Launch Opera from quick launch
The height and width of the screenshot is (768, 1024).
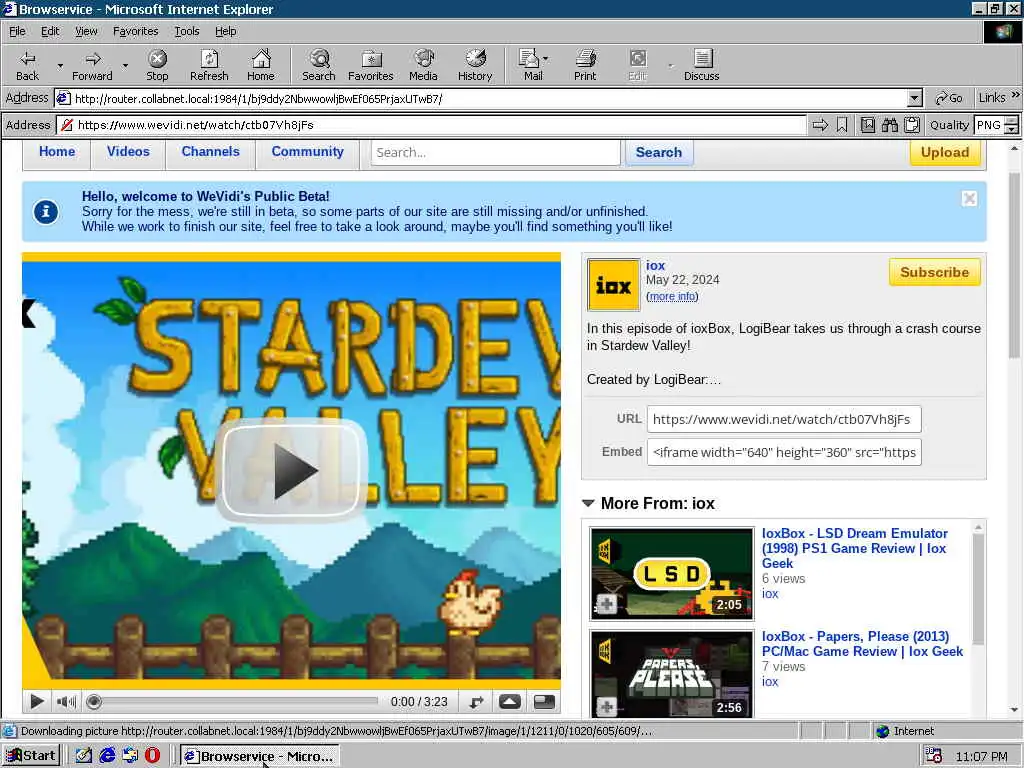pos(152,756)
